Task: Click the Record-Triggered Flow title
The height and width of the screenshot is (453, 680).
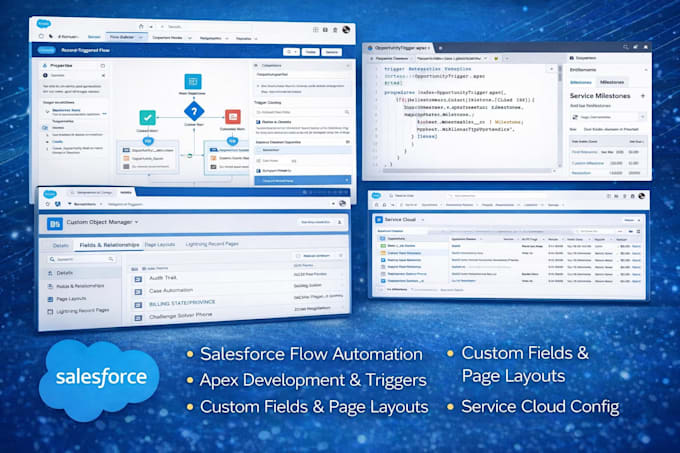Action: [x=85, y=50]
